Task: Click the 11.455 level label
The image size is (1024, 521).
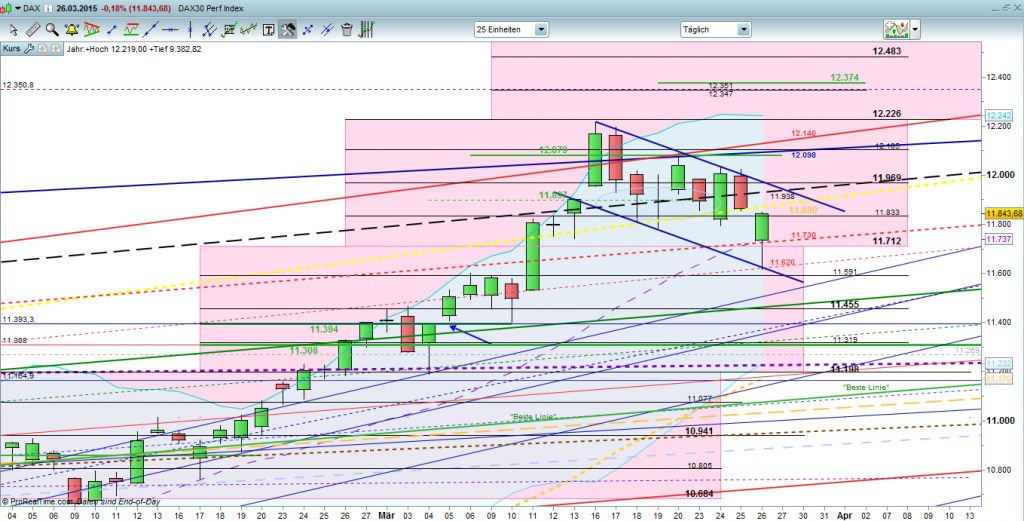Action: [x=844, y=304]
